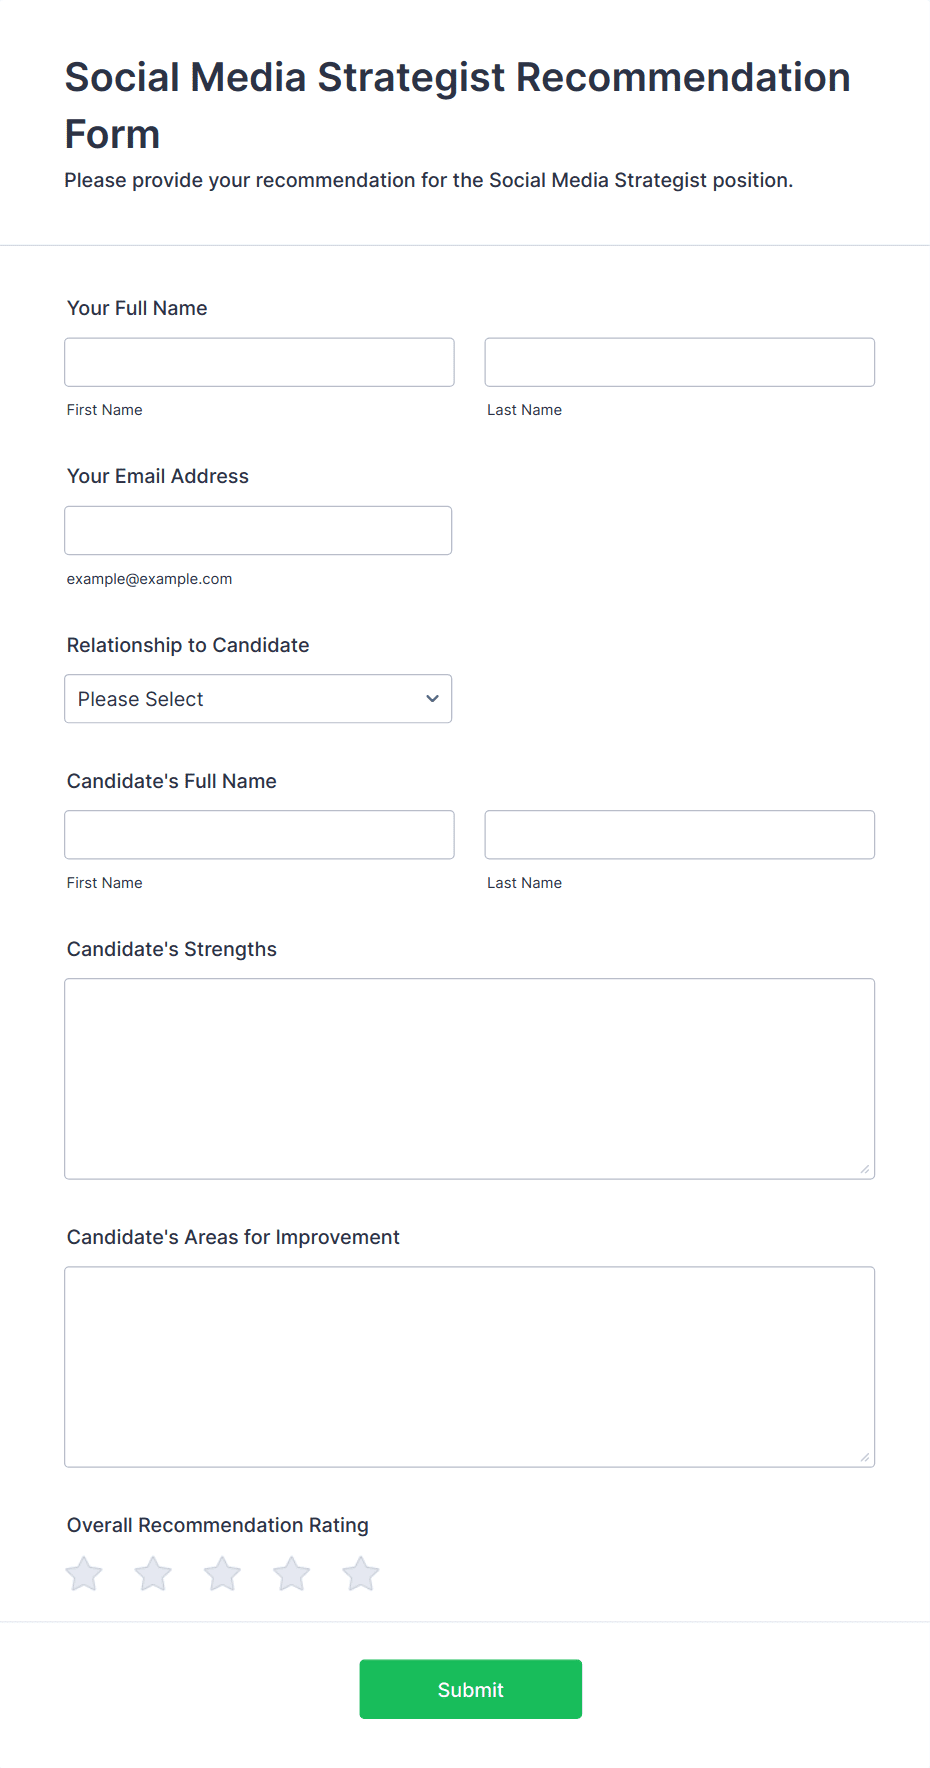
Task: Click the Areas for Improvement resize handle
Action: (x=865, y=1457)
